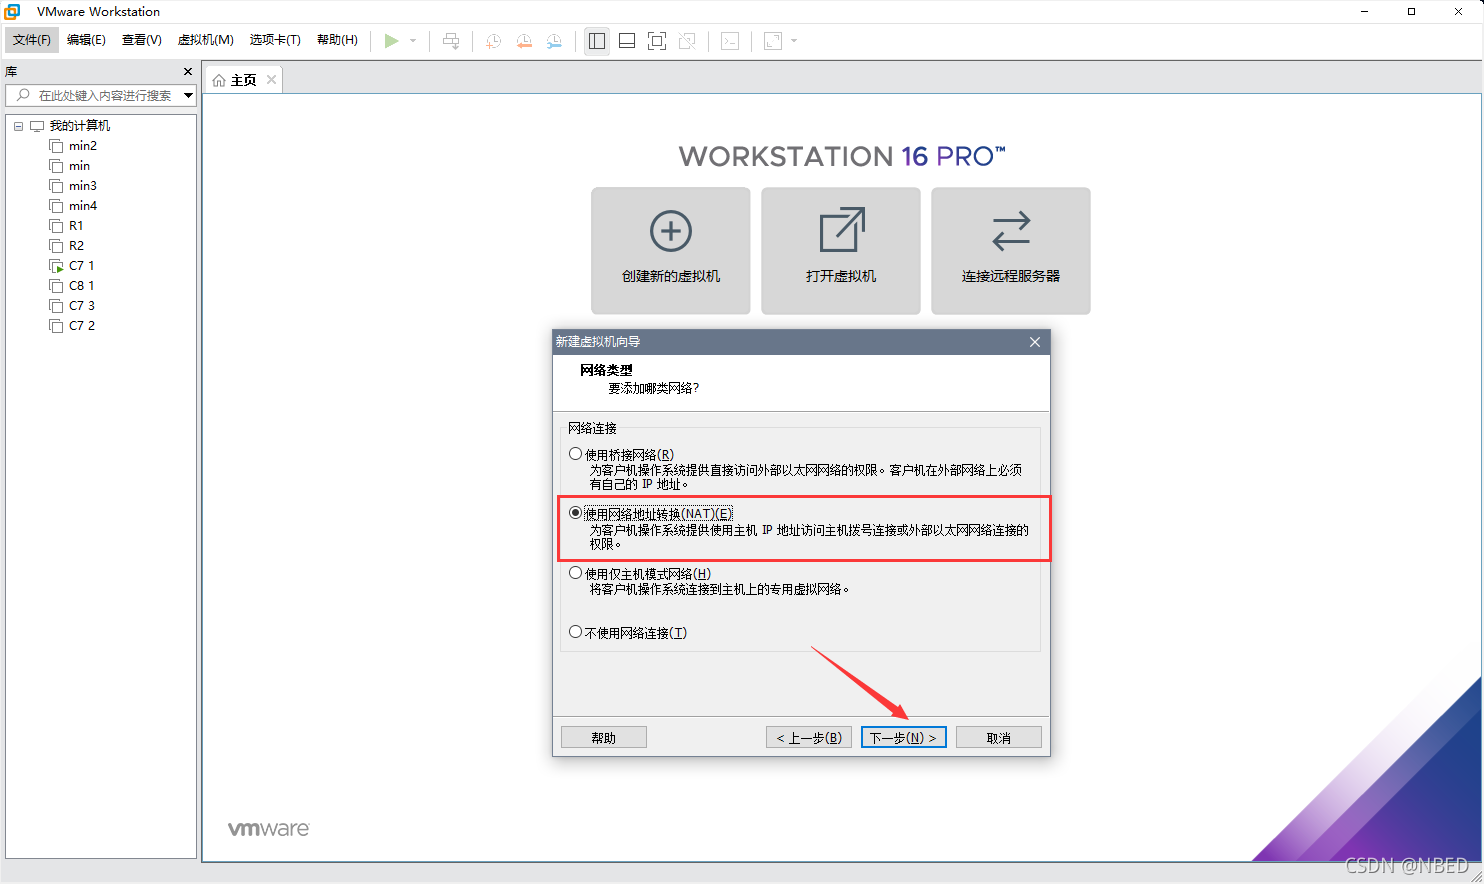Image resolution: width=1484 pixels, height=884 pixels.
Task: Collapse the 我的计算机 tree node
Action: [18, 126]
